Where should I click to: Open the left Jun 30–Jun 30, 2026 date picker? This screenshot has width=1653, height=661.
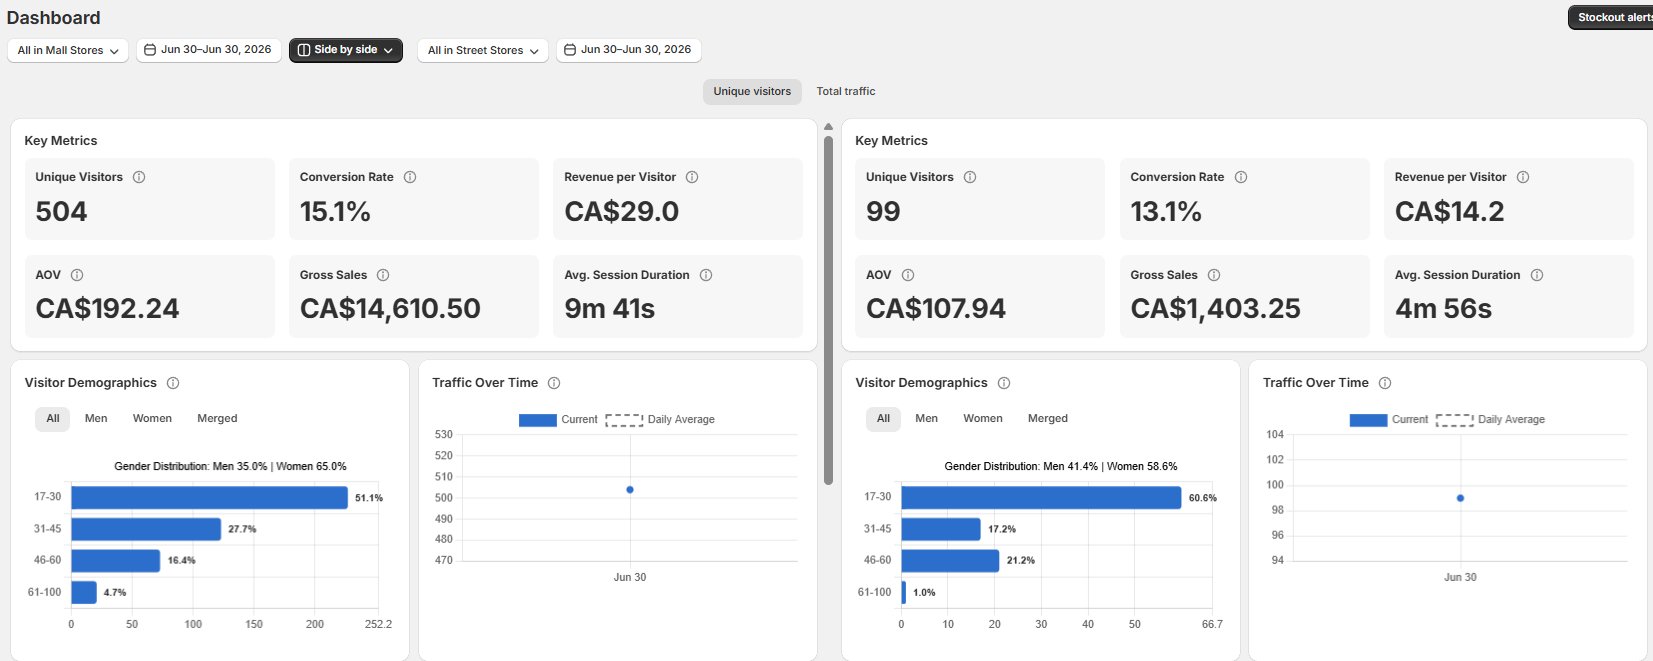tap(208, 49)
